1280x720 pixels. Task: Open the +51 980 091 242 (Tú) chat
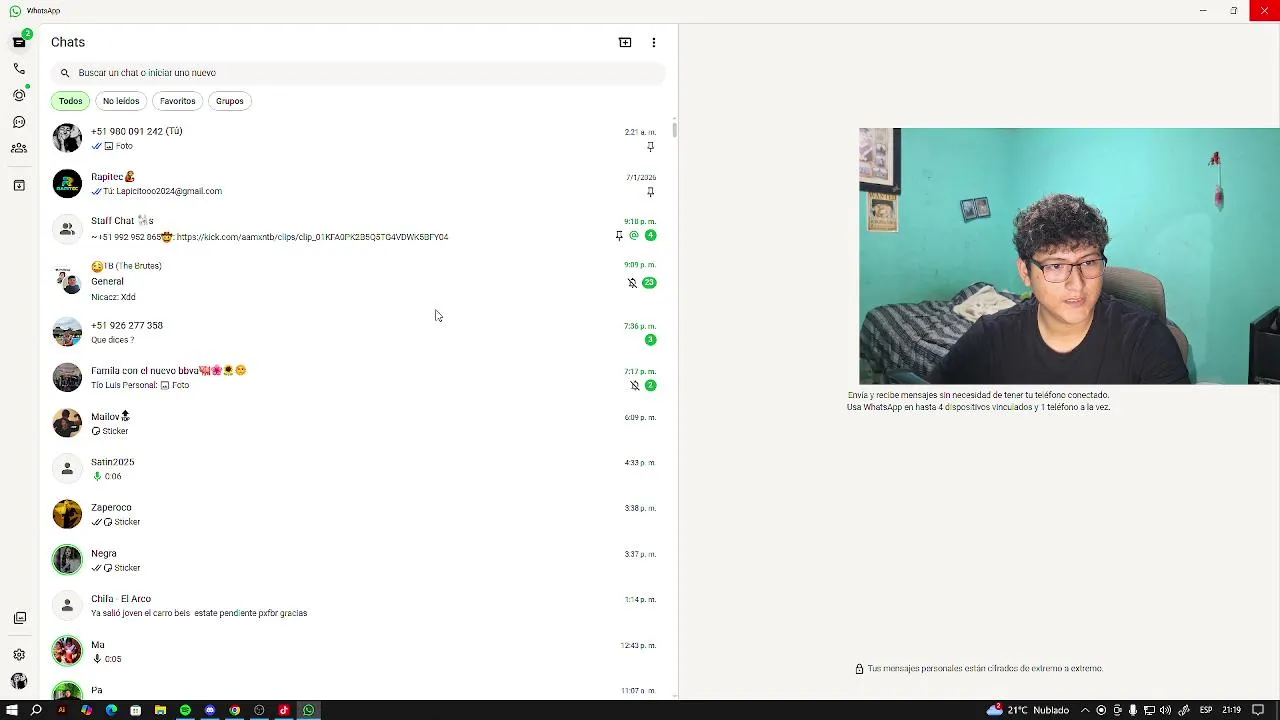[x=358, y=138]
